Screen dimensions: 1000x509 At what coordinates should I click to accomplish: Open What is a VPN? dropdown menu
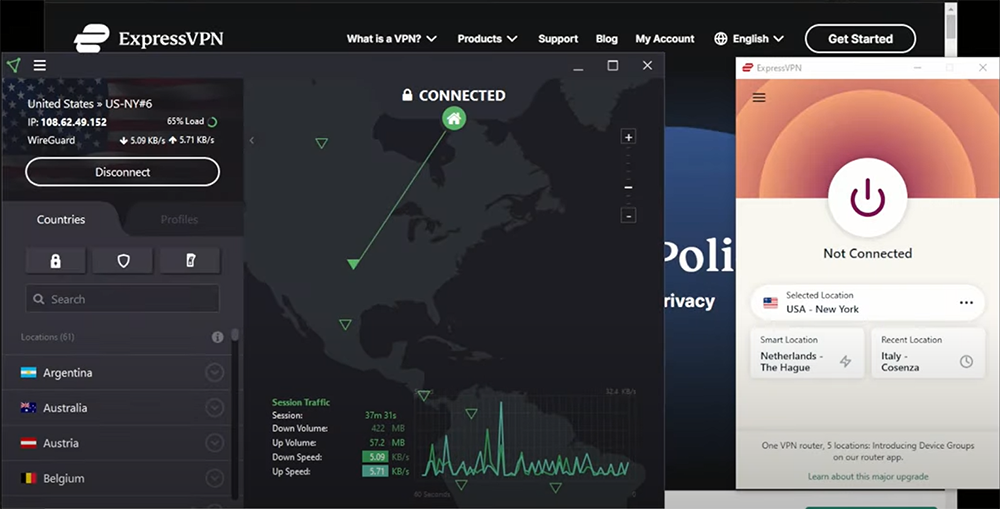point(392,39)
